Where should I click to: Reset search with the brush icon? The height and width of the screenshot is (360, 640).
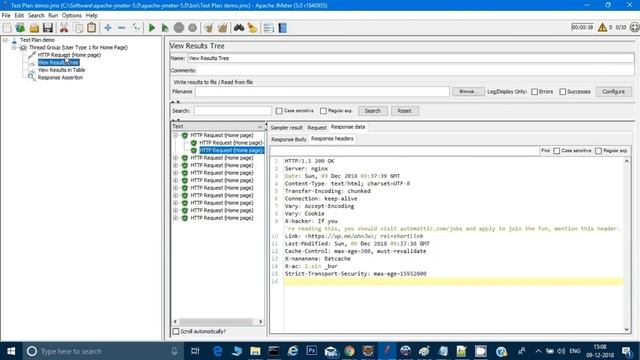point(252,28)
